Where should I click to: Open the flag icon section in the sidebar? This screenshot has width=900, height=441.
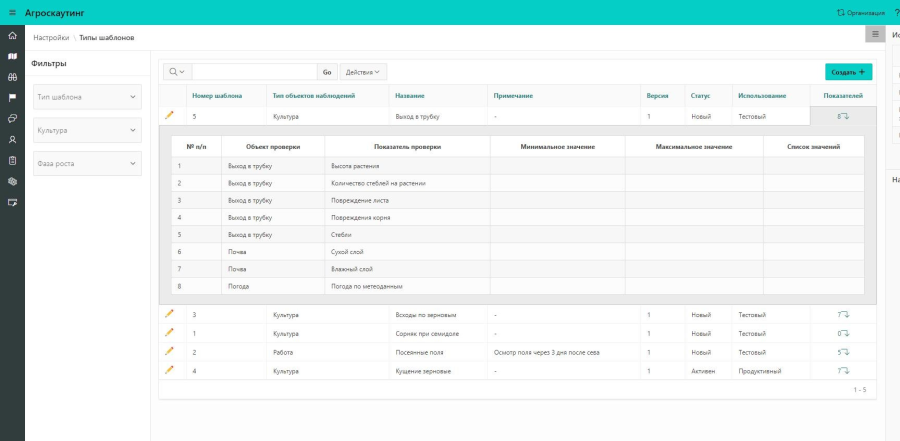(x=12, y=98)
